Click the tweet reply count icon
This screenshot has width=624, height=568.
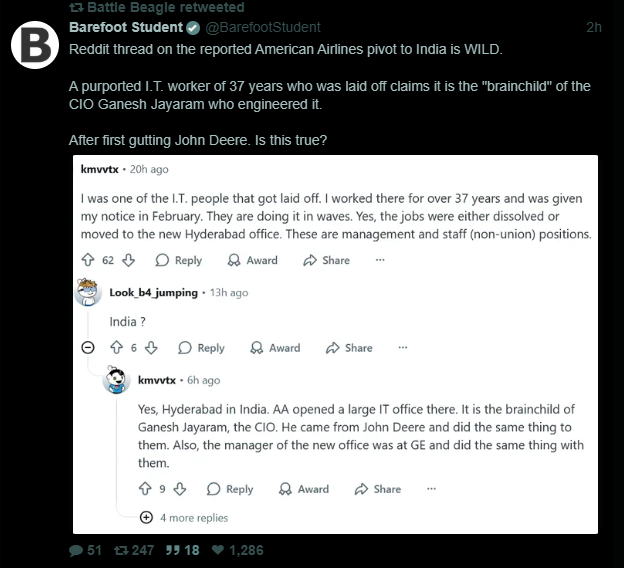(77, 550)
